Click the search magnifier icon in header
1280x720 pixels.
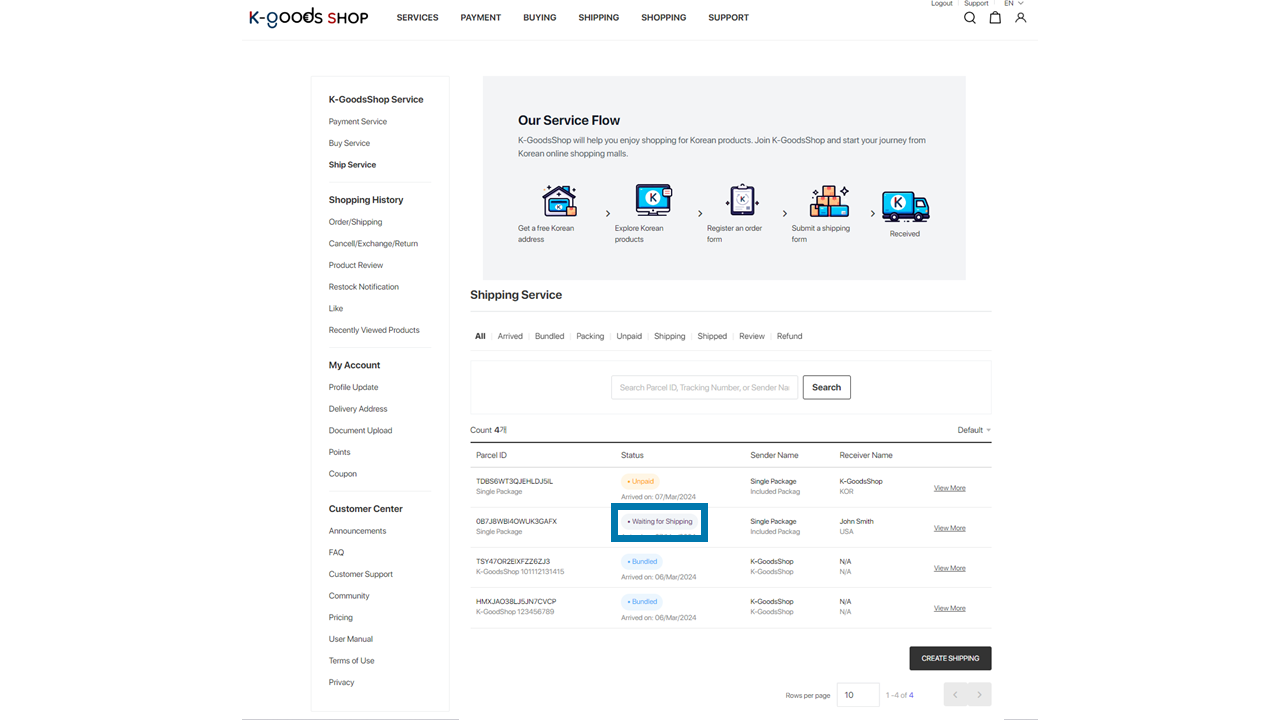click(969, 18)
